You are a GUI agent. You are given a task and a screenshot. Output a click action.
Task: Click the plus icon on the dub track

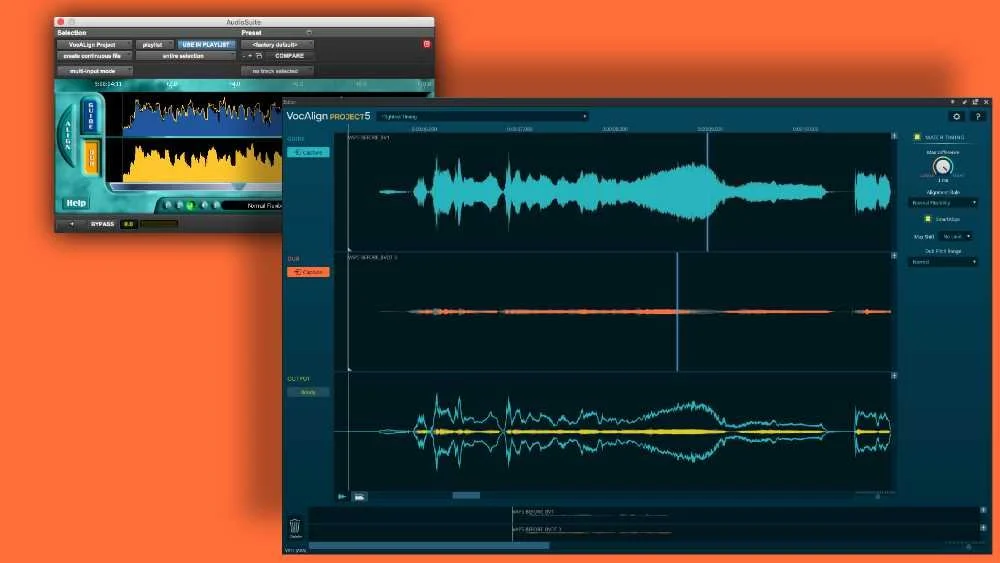894,256
